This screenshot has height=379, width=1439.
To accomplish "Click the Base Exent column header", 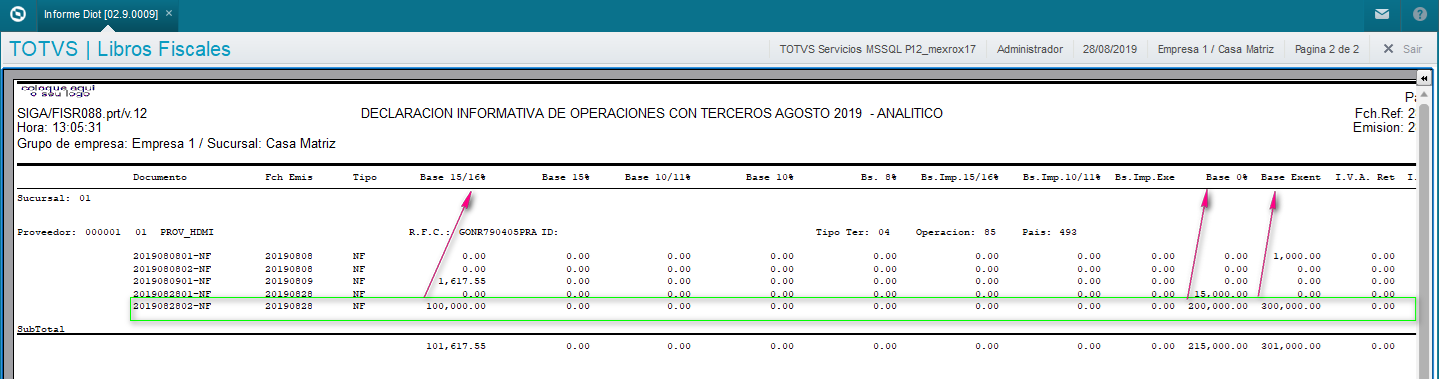I will pos(1291,177).
